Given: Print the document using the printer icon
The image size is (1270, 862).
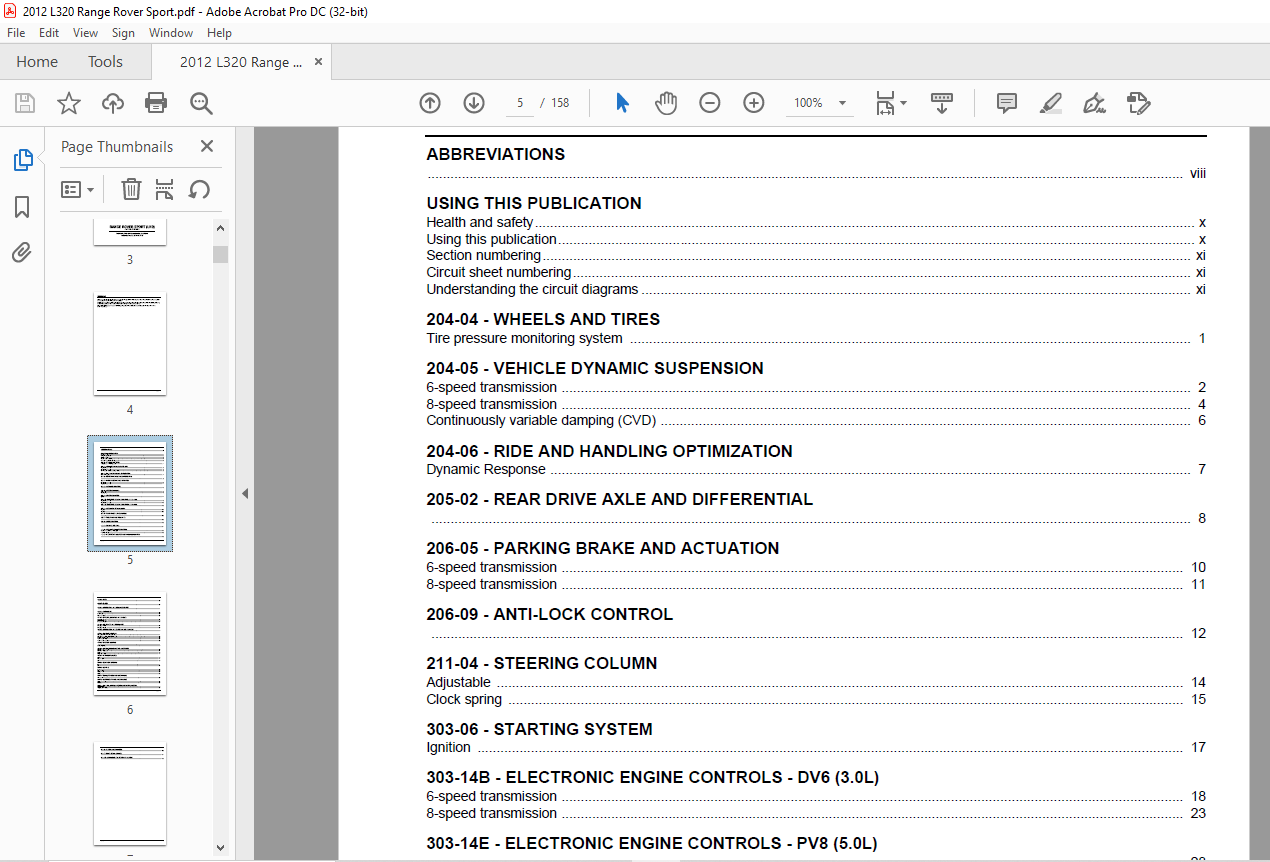Looking at the screenshot, I should (x=156, y=103).
